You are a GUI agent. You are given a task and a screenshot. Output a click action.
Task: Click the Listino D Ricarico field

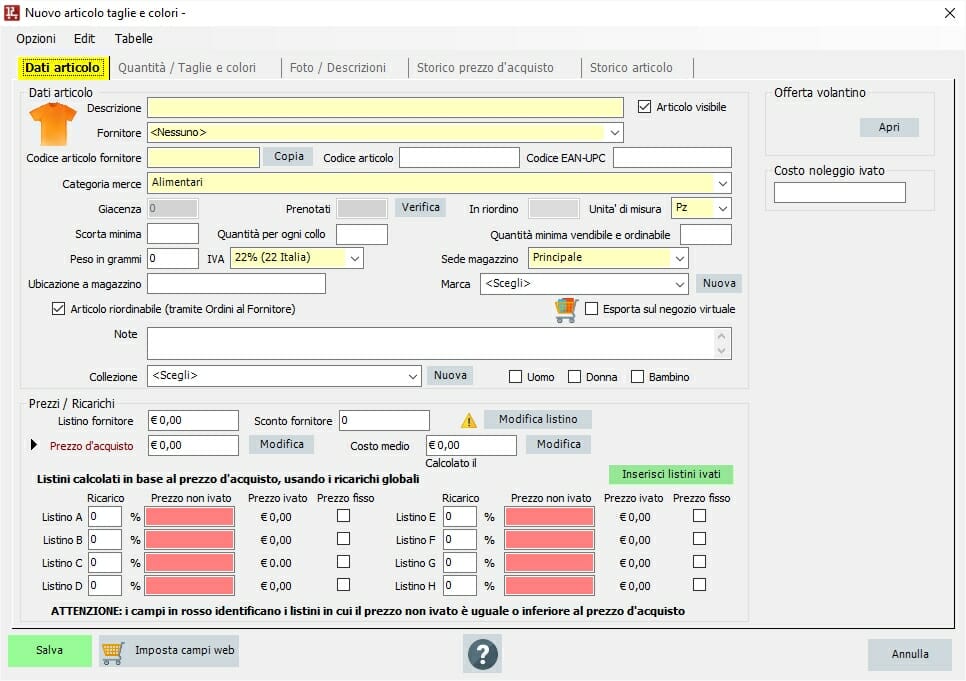[105, 585]
